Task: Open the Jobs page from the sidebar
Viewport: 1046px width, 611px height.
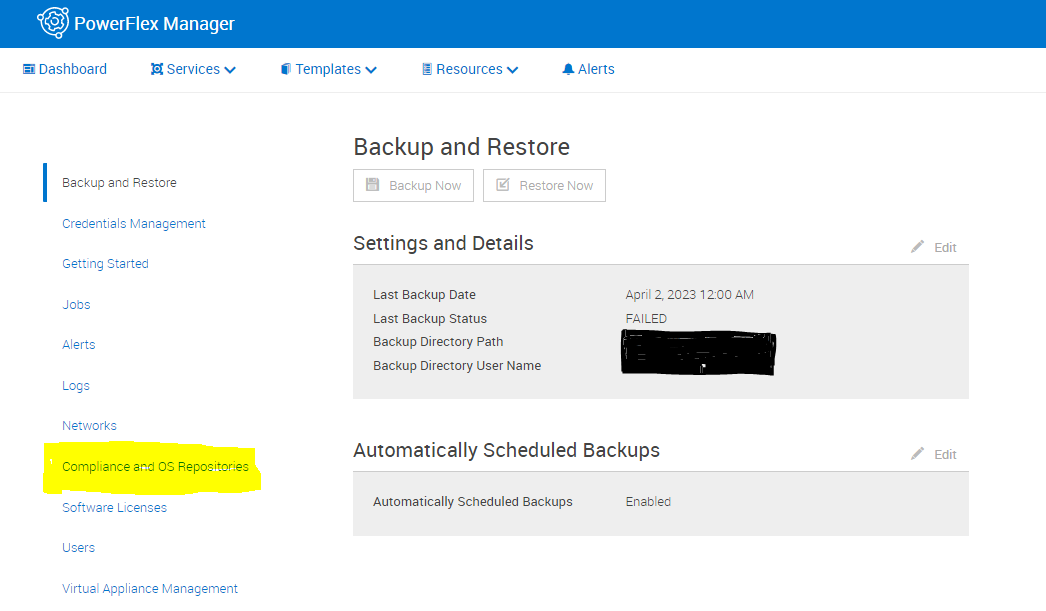Action: click(x=76, y=304)
